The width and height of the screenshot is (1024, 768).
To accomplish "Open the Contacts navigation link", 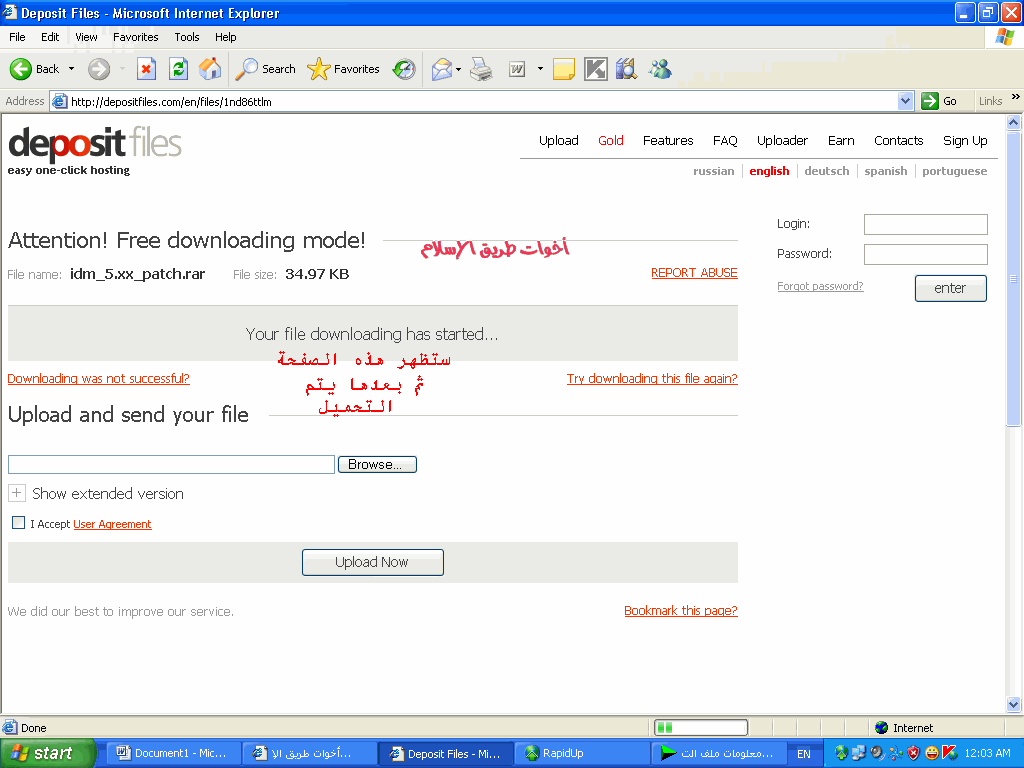I will pyautogui.click(x=899, y=140).
